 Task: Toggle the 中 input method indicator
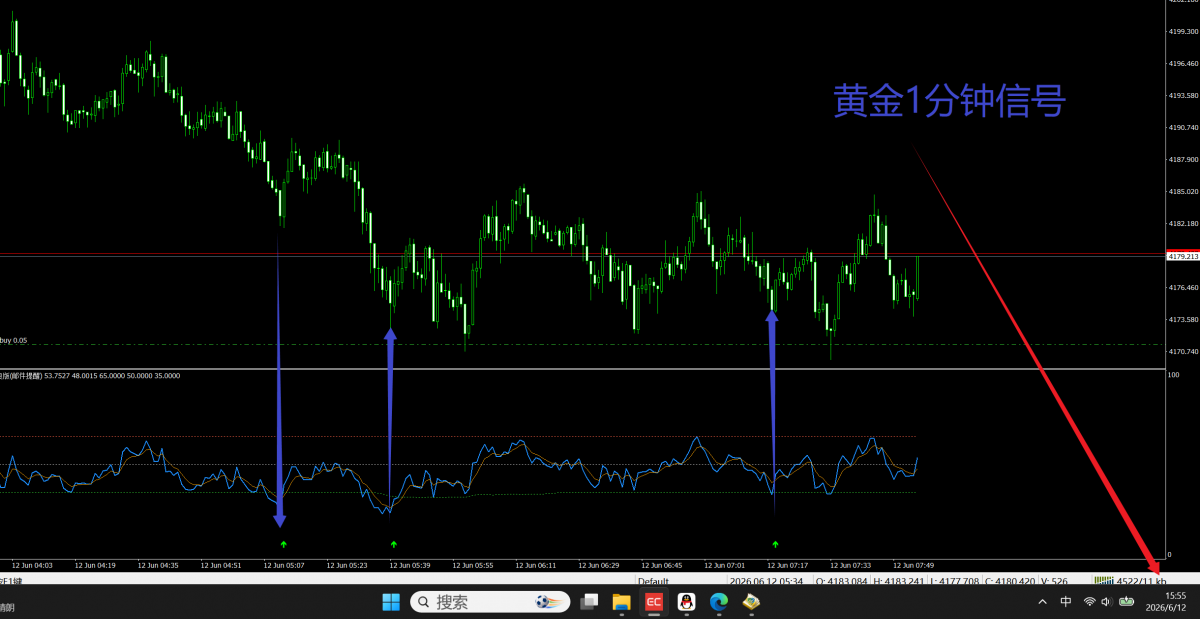[x=1066, y=602]
